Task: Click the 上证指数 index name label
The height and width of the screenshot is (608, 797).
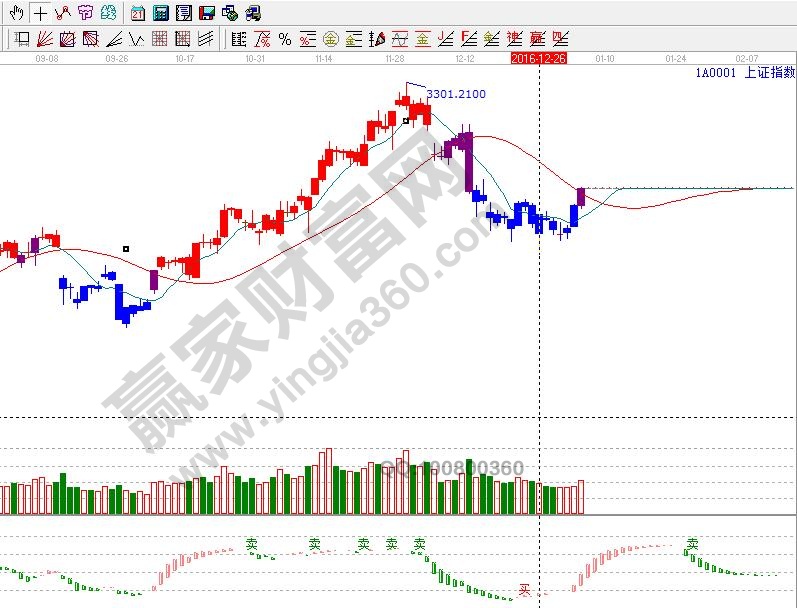Action: (x=770, y=72)
